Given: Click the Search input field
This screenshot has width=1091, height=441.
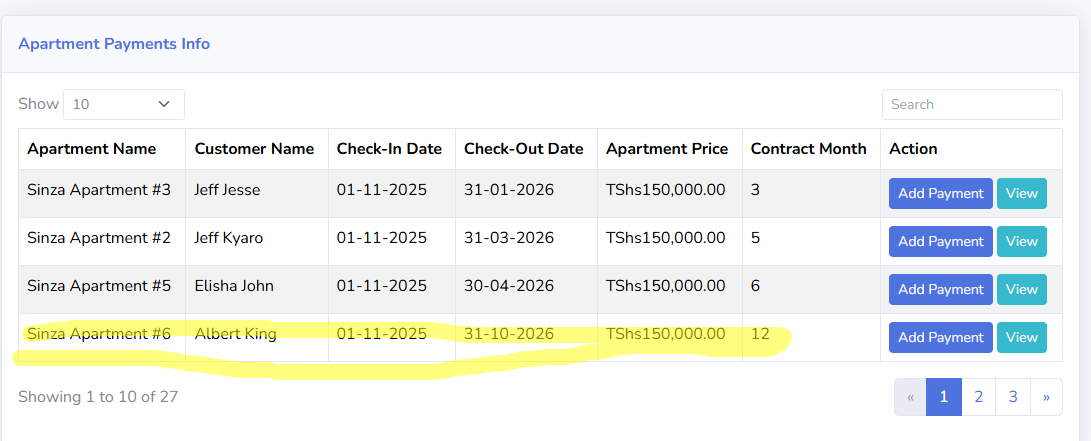Looking at the screenshot, I should [x=971, y=104].
